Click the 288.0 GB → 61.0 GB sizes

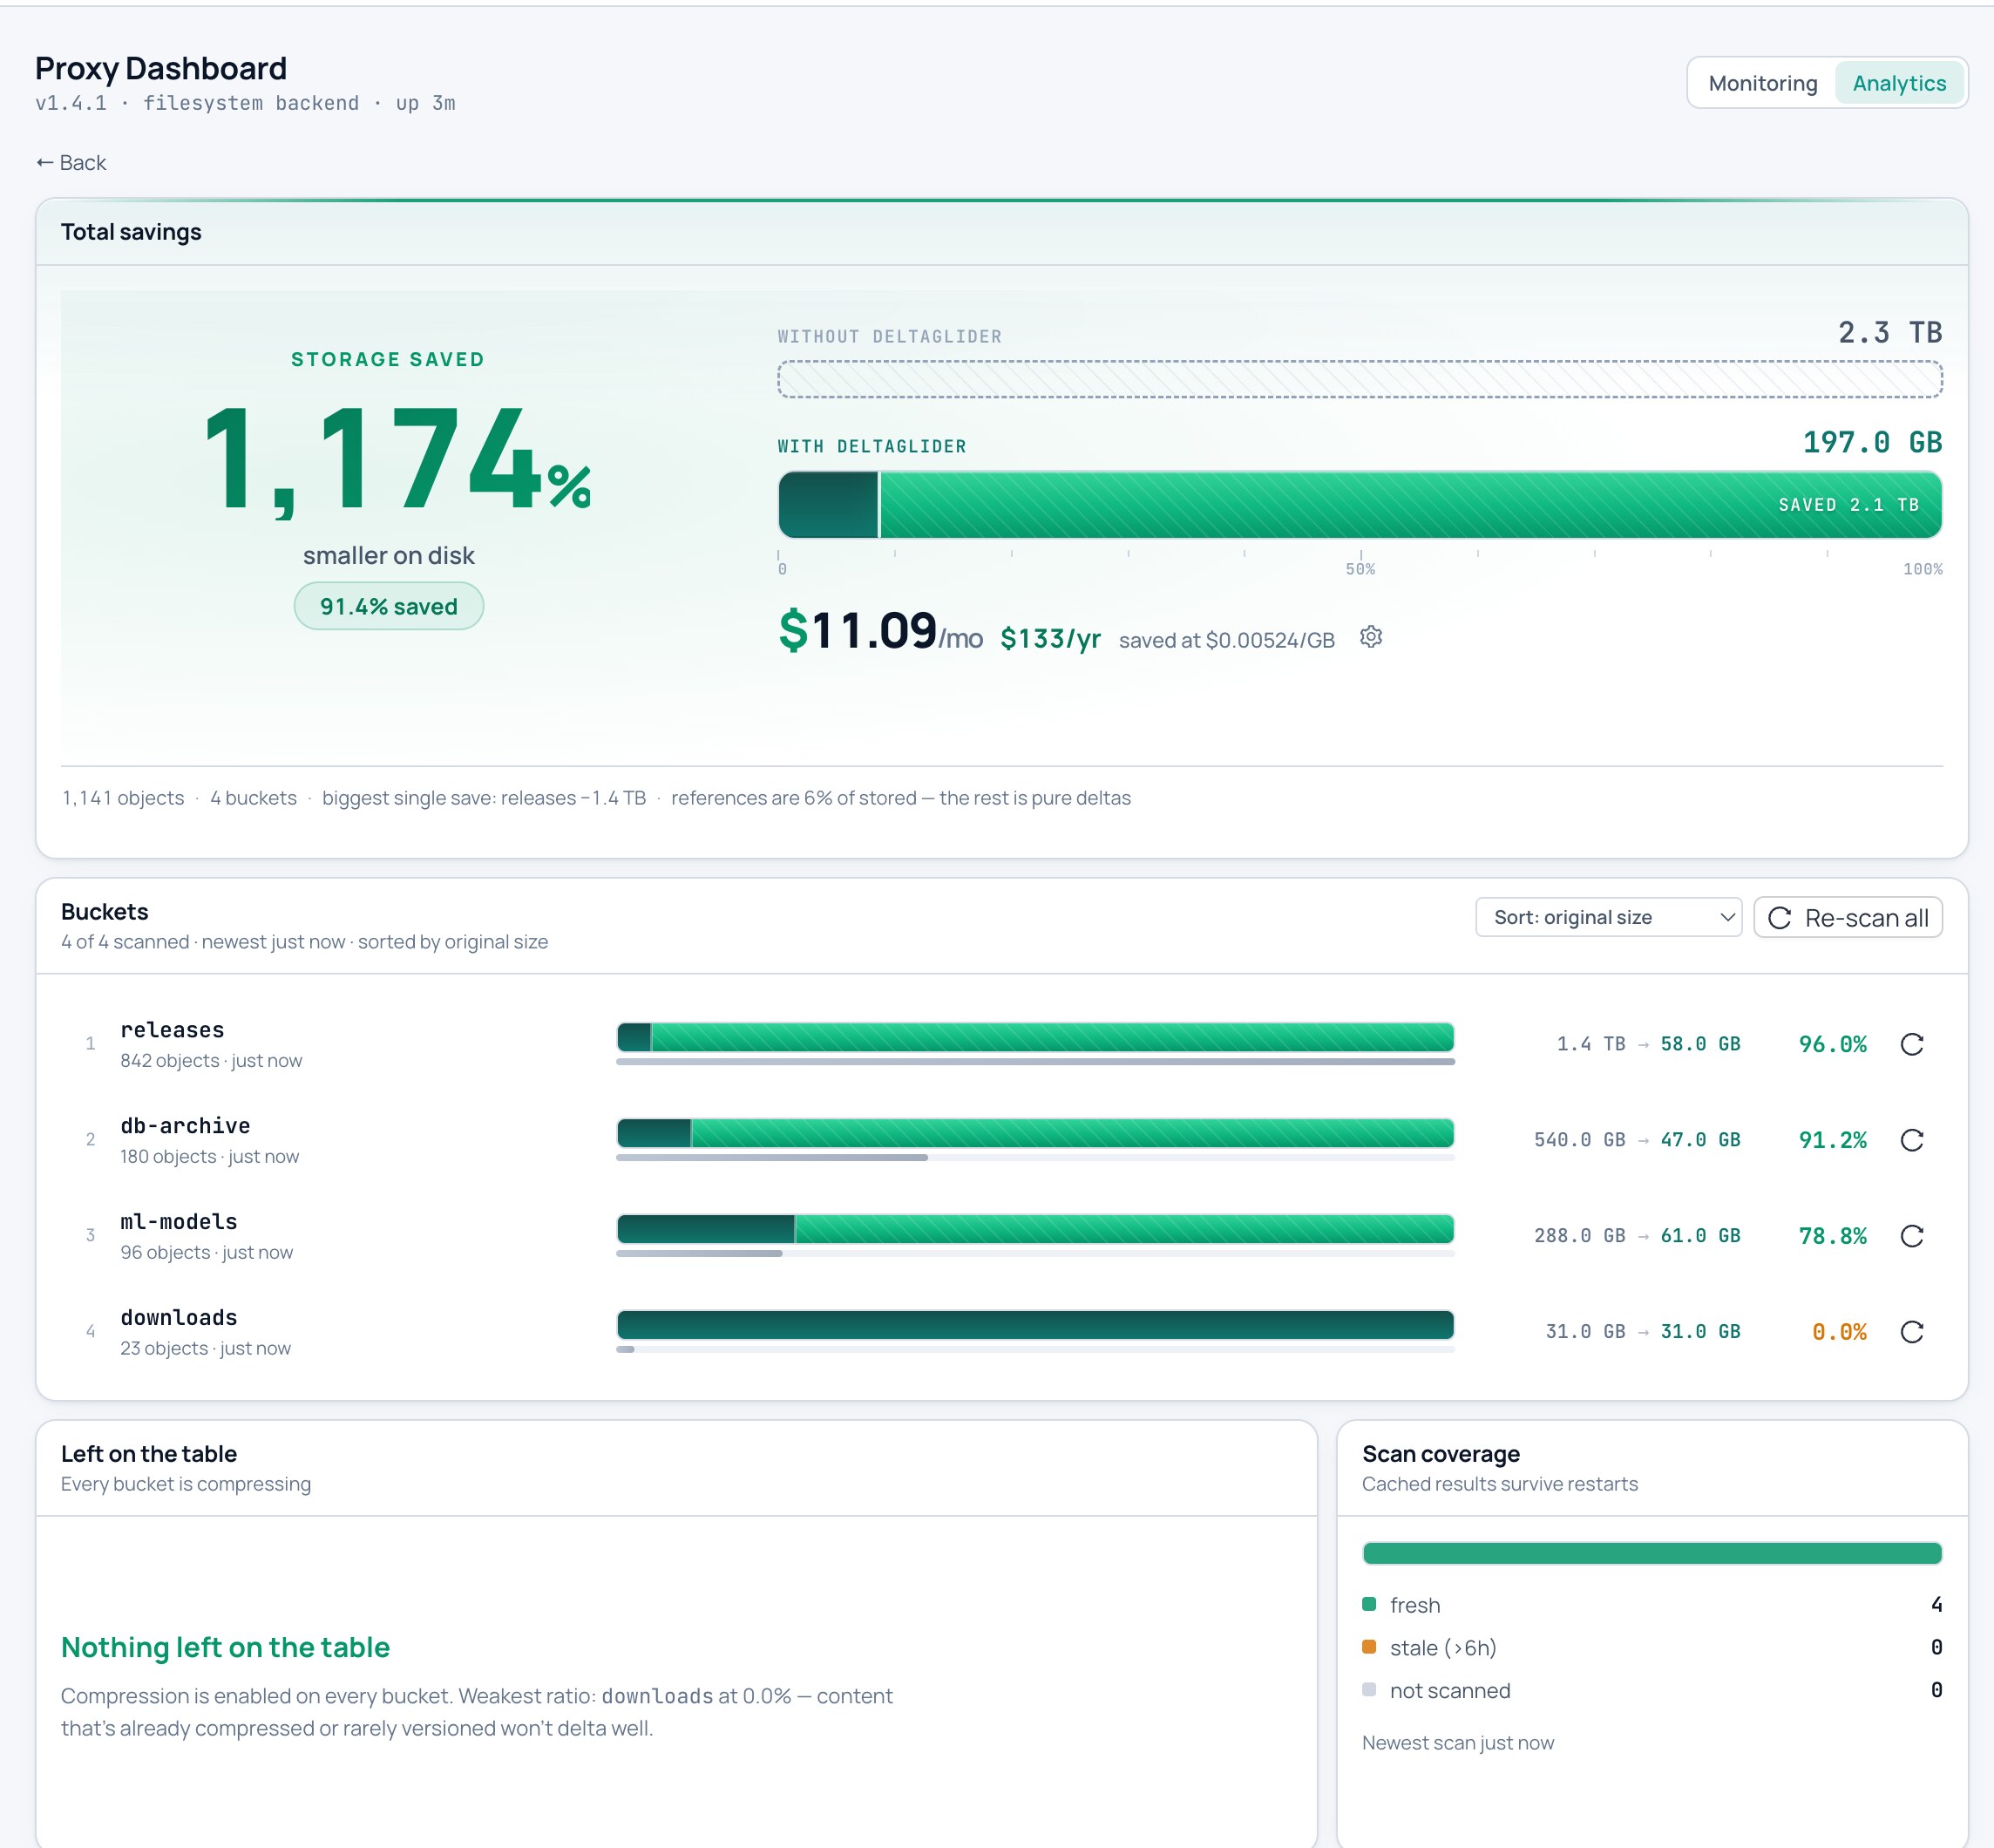[x=1637, y=1236]
